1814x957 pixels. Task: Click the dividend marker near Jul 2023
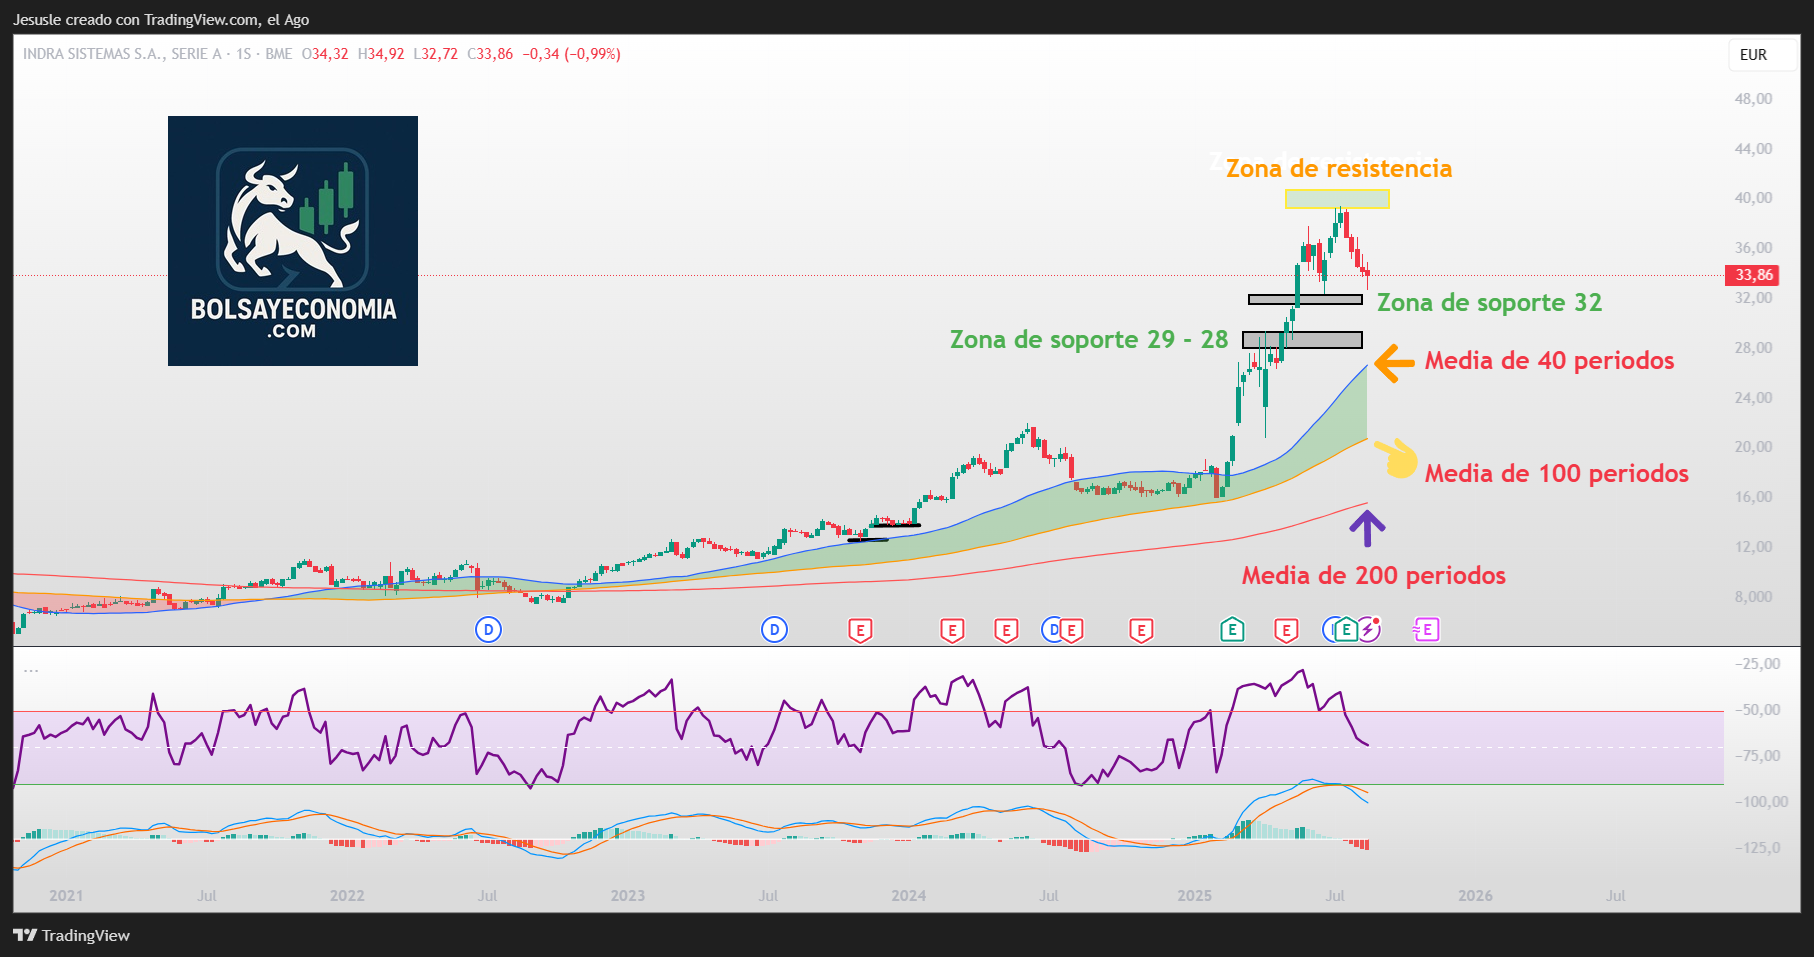(774, 629)
